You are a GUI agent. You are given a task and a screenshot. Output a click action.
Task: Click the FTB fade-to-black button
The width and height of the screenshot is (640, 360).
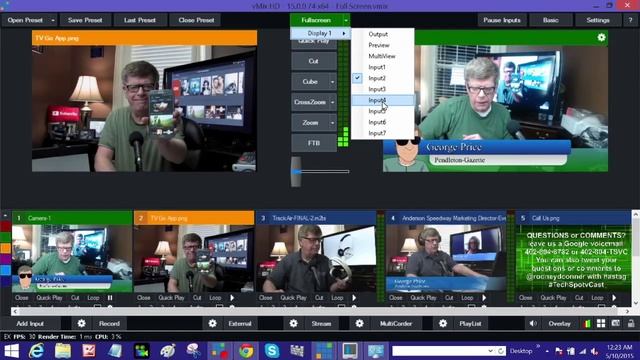[x=313, y=143]
